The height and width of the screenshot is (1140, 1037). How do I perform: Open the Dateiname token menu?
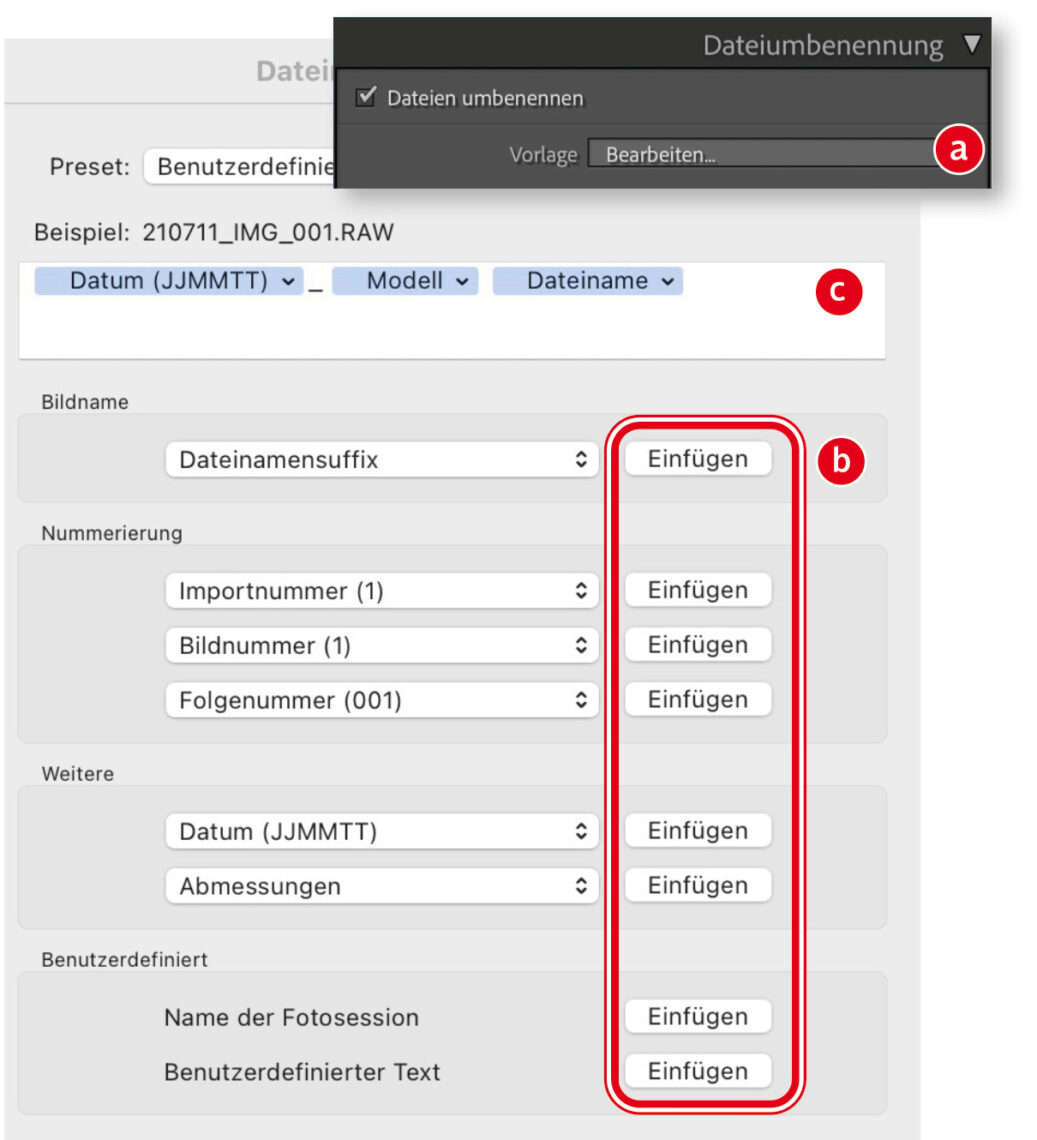pos(588,282)
